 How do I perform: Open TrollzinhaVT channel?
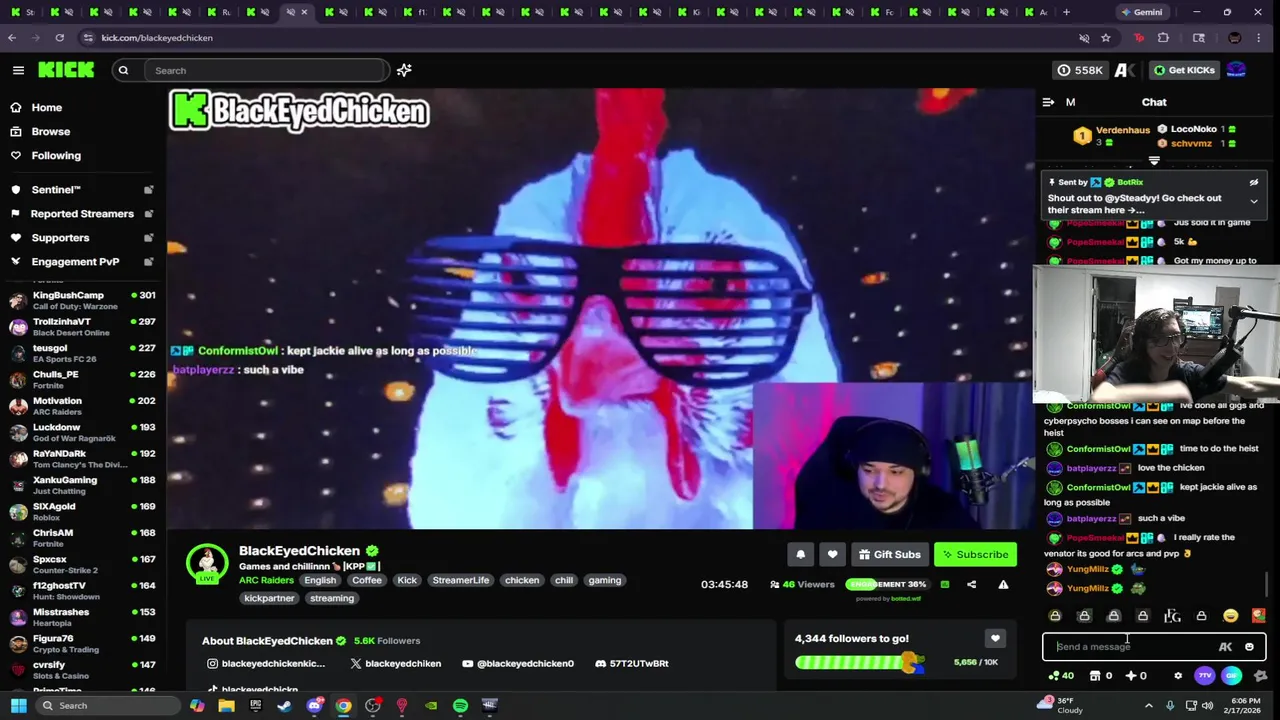pyautogui.click(x=82, y=327)
